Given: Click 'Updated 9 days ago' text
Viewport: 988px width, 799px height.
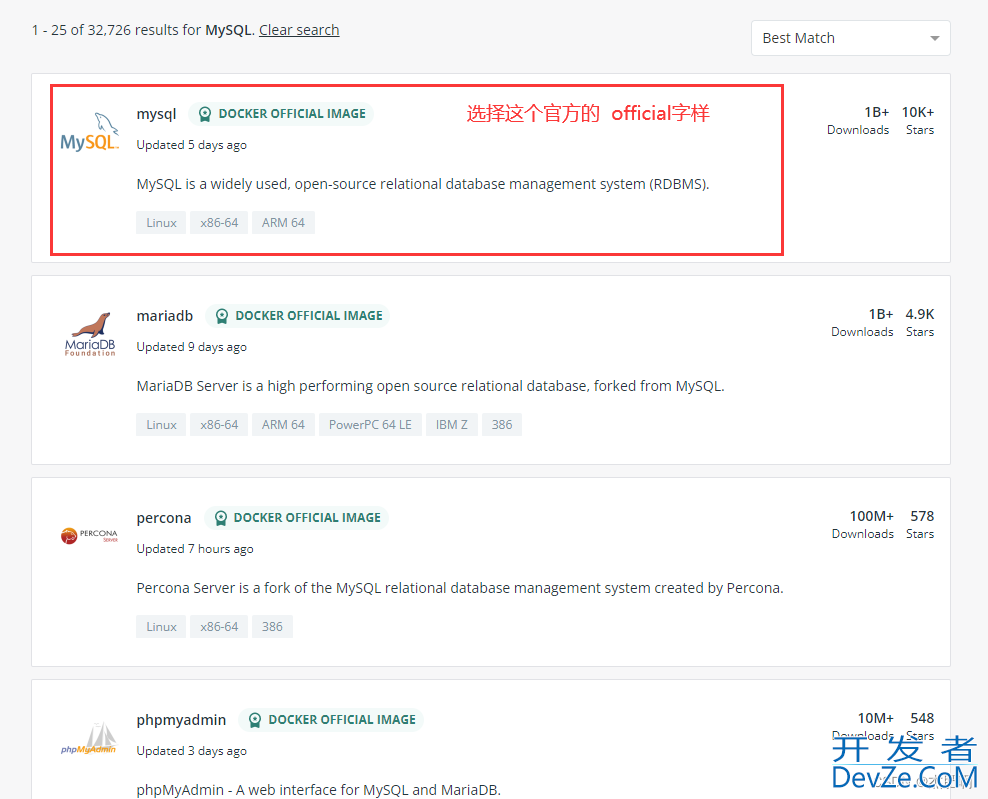Looking at the screenshot, I should point(192,347).
